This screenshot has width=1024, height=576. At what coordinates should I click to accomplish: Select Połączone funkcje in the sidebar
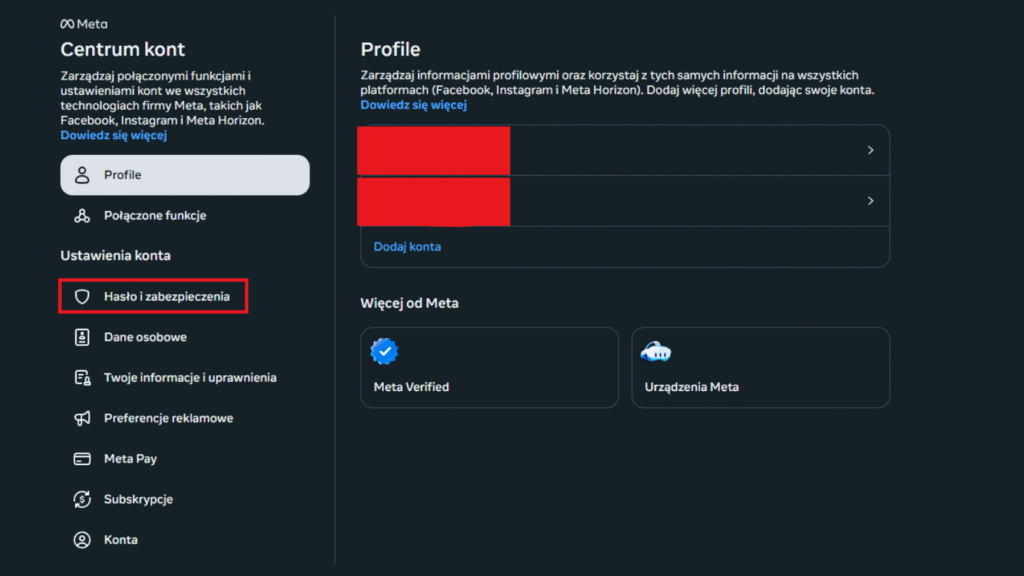pos(185,216)
